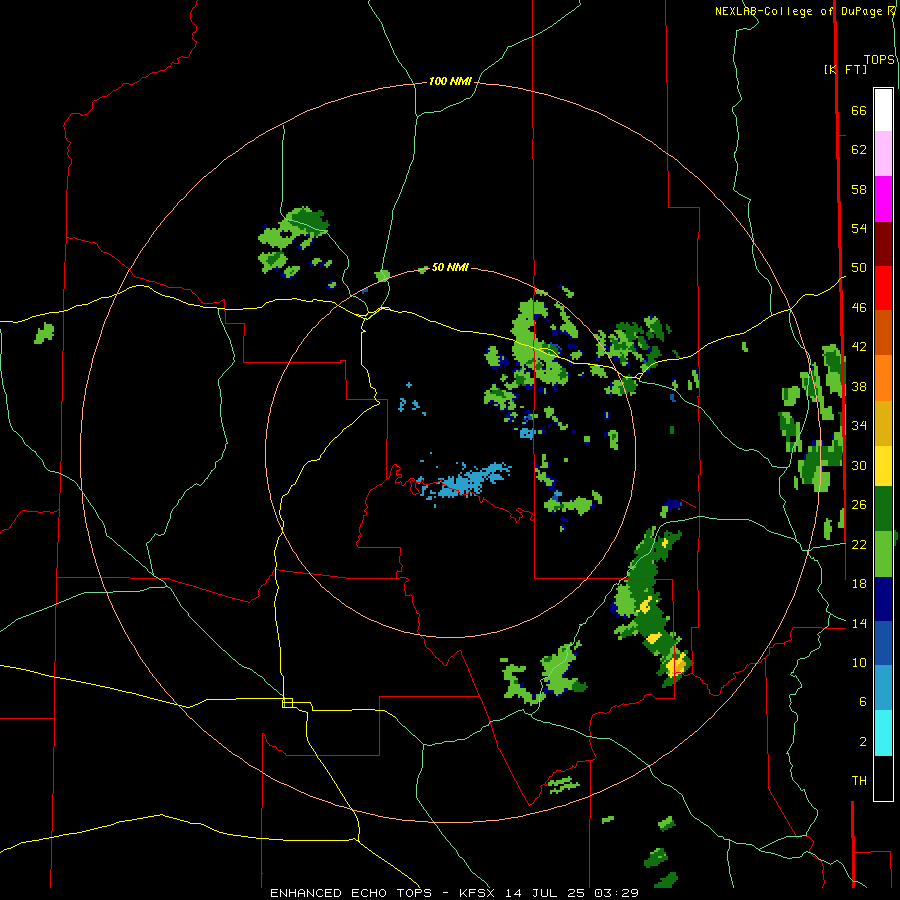900x900 pixels.
Task: Click the legend value 54
Action: pyautogui.click(x=859, y=228)
